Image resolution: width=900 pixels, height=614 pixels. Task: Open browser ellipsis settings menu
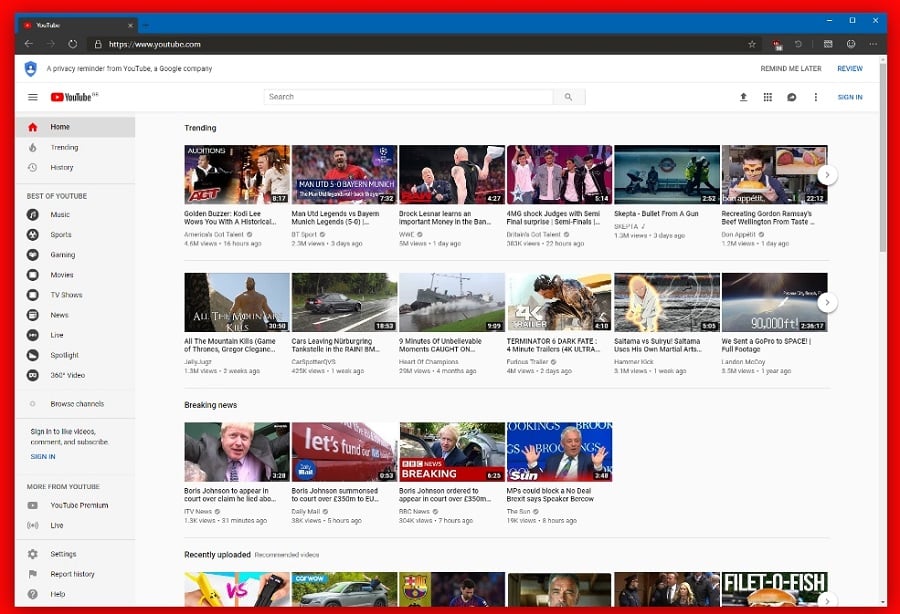tap(873, 44)
